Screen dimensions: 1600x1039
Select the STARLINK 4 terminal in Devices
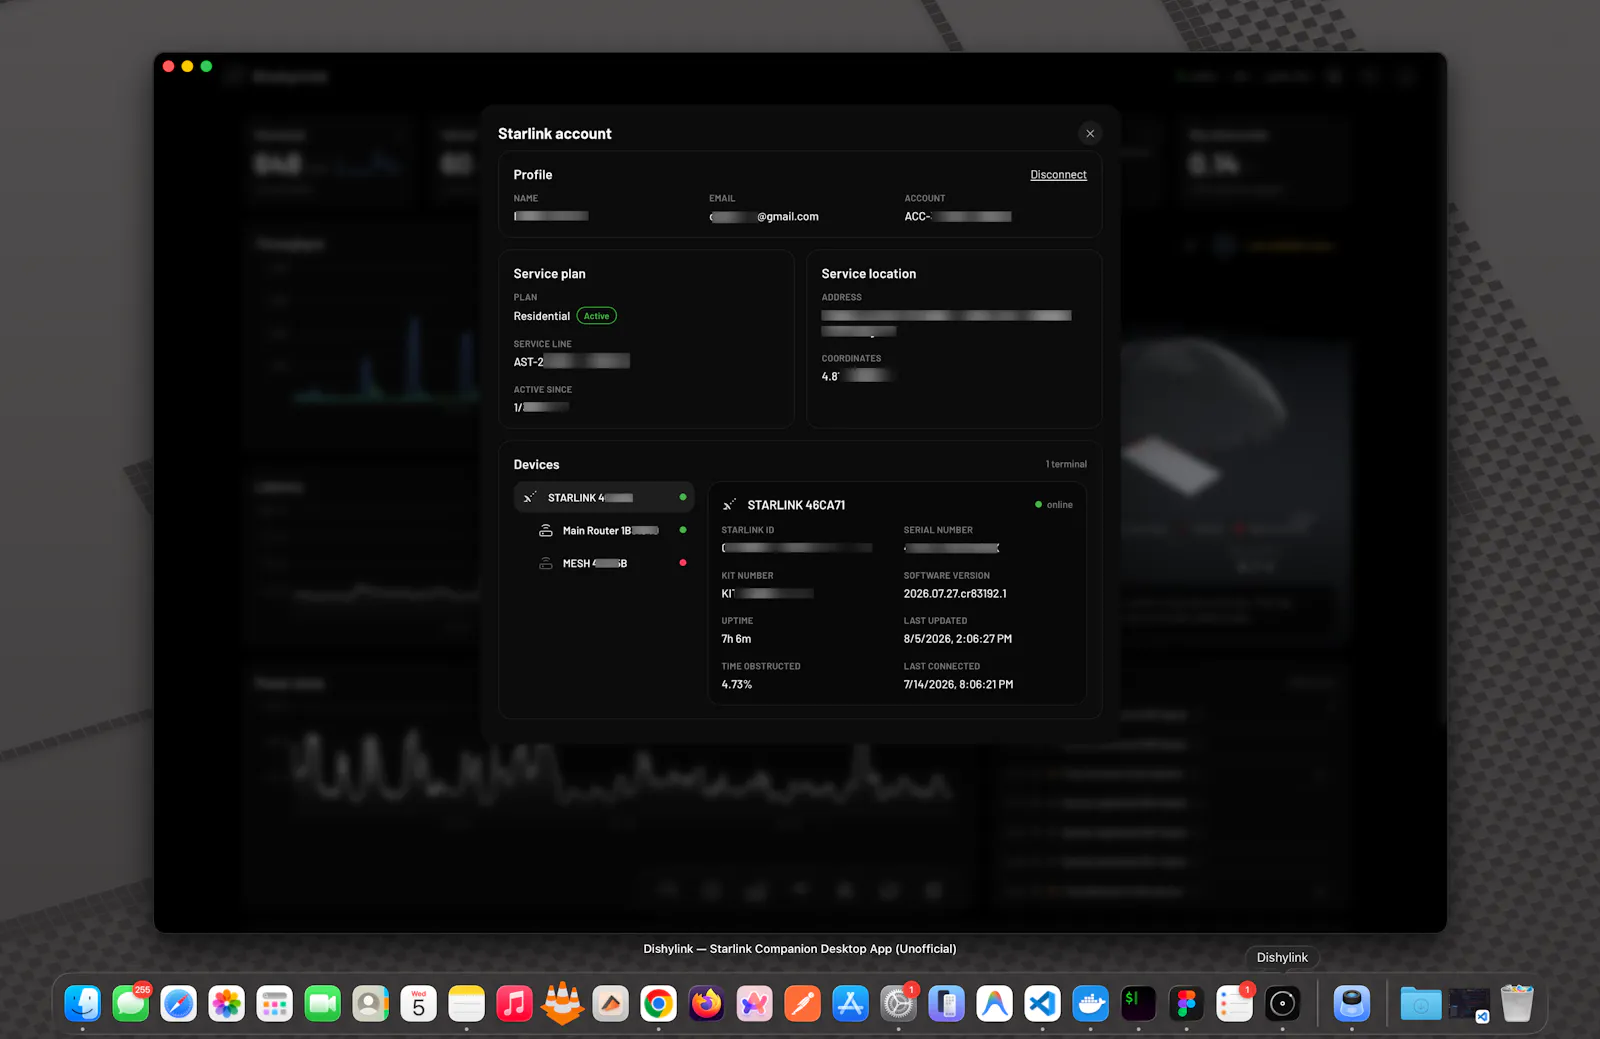[604, 497]
